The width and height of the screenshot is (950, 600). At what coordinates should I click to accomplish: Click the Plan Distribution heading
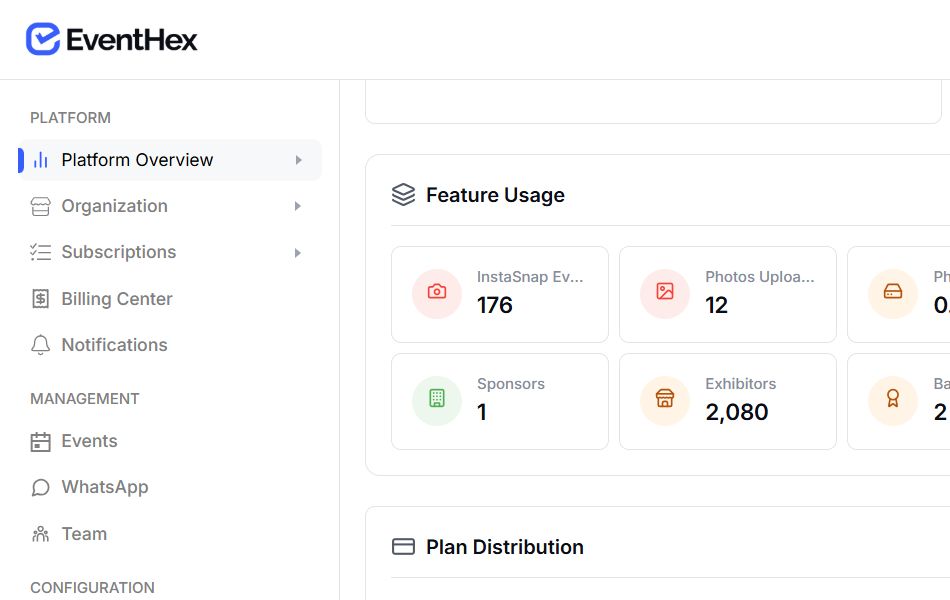coord(505,547)
